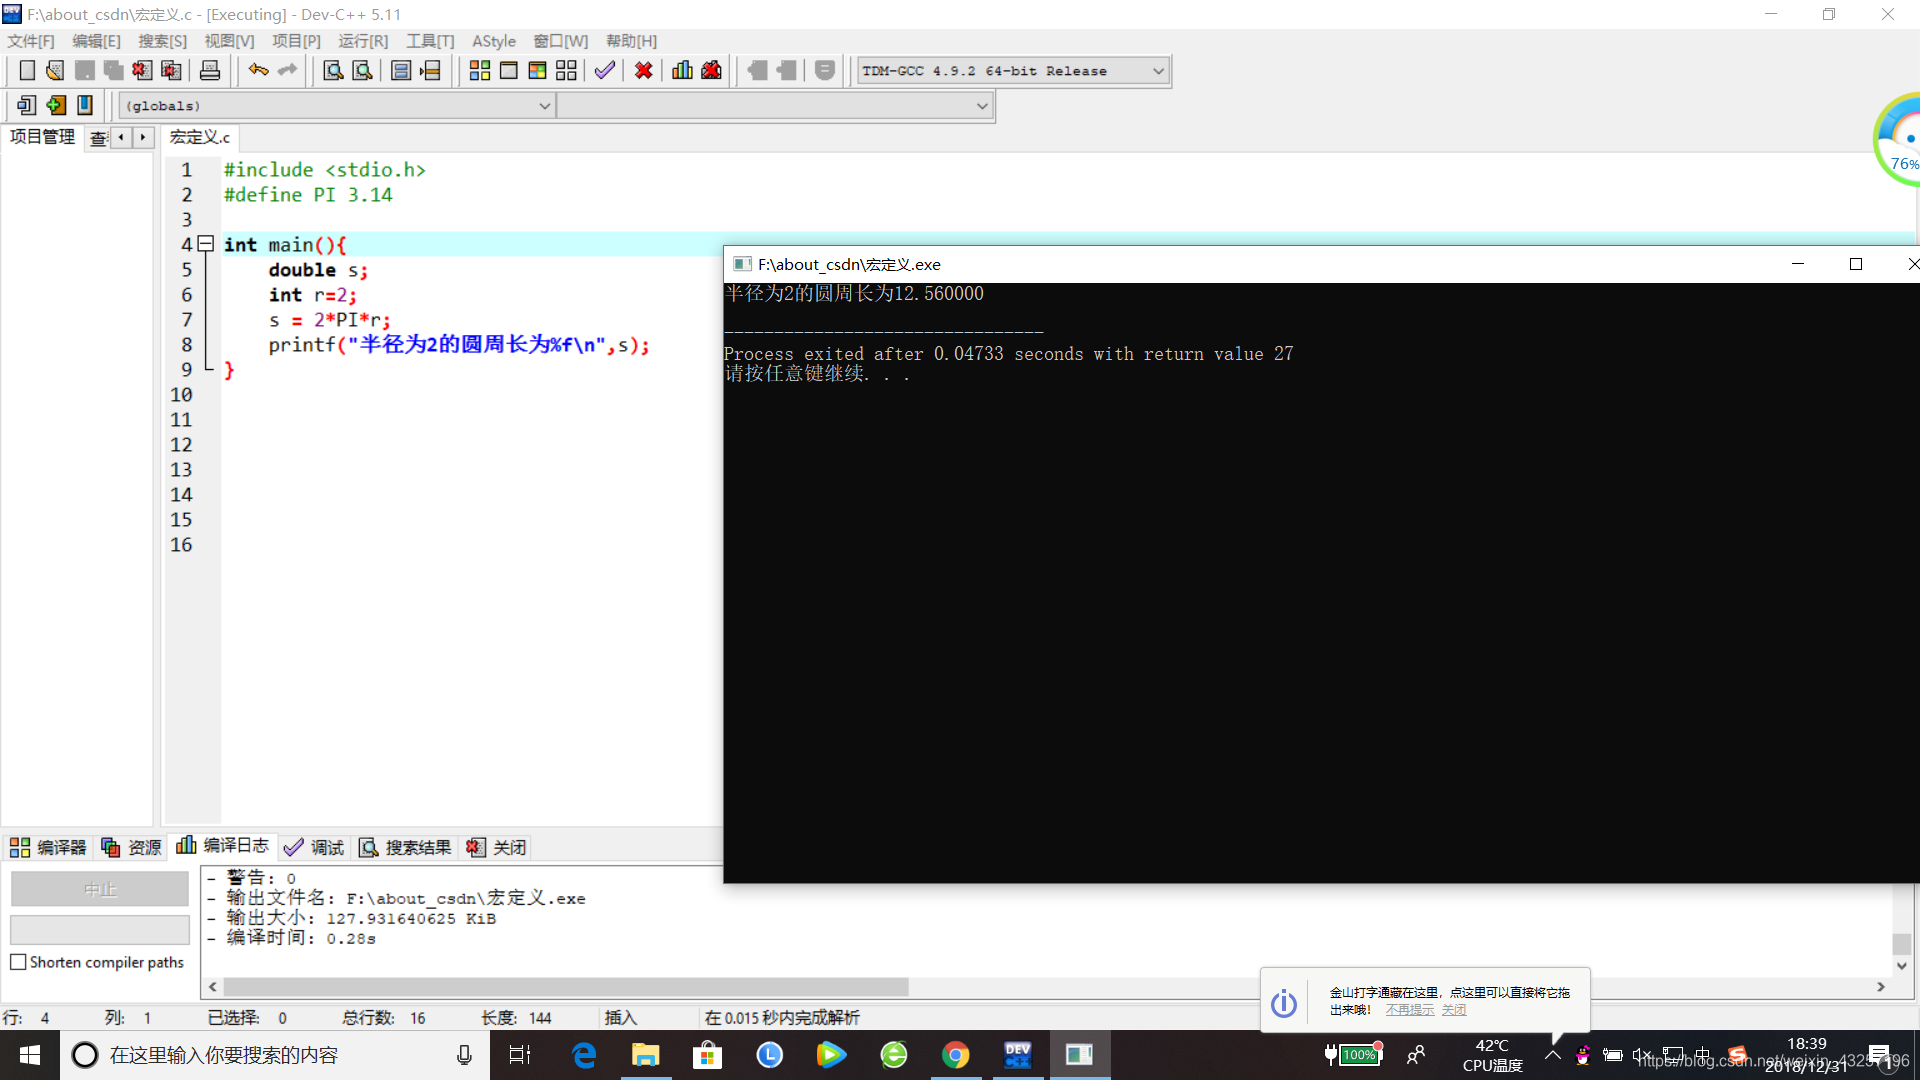Open the AStyle menu
Viewport: 1920px width, 1080px height.
pyautogui.click(x=494, y=41)
